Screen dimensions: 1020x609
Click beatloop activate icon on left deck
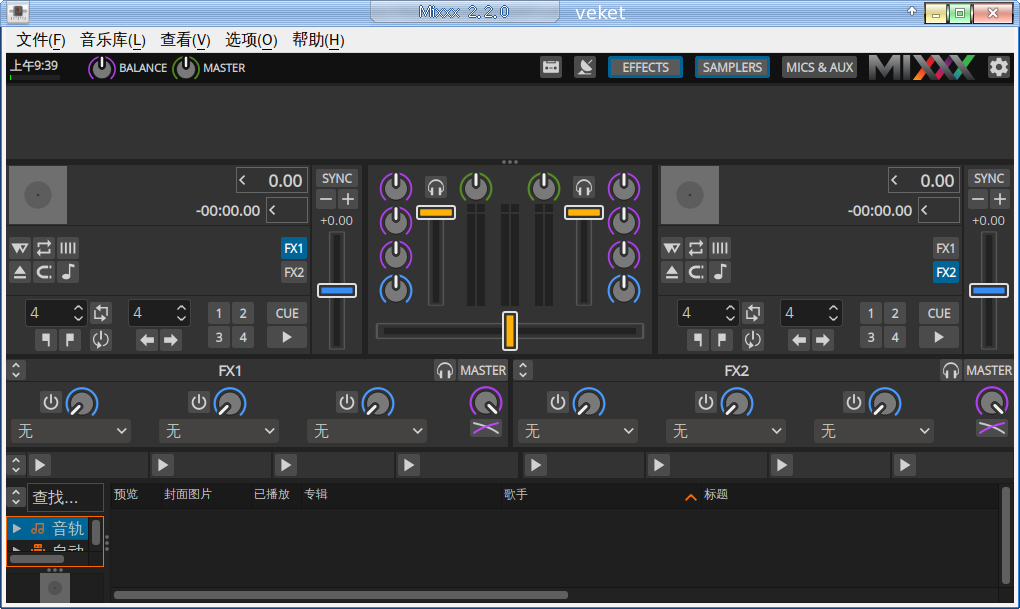101,313
